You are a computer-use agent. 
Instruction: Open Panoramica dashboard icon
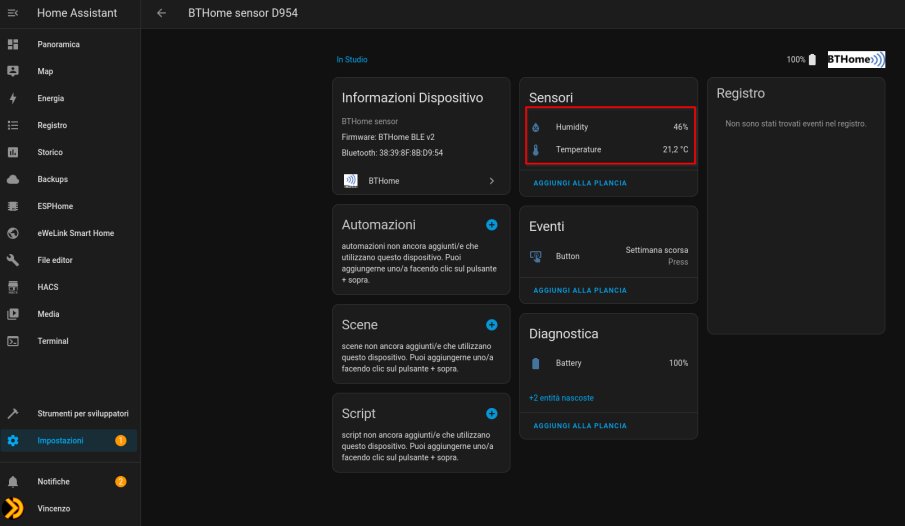point(13,44)
